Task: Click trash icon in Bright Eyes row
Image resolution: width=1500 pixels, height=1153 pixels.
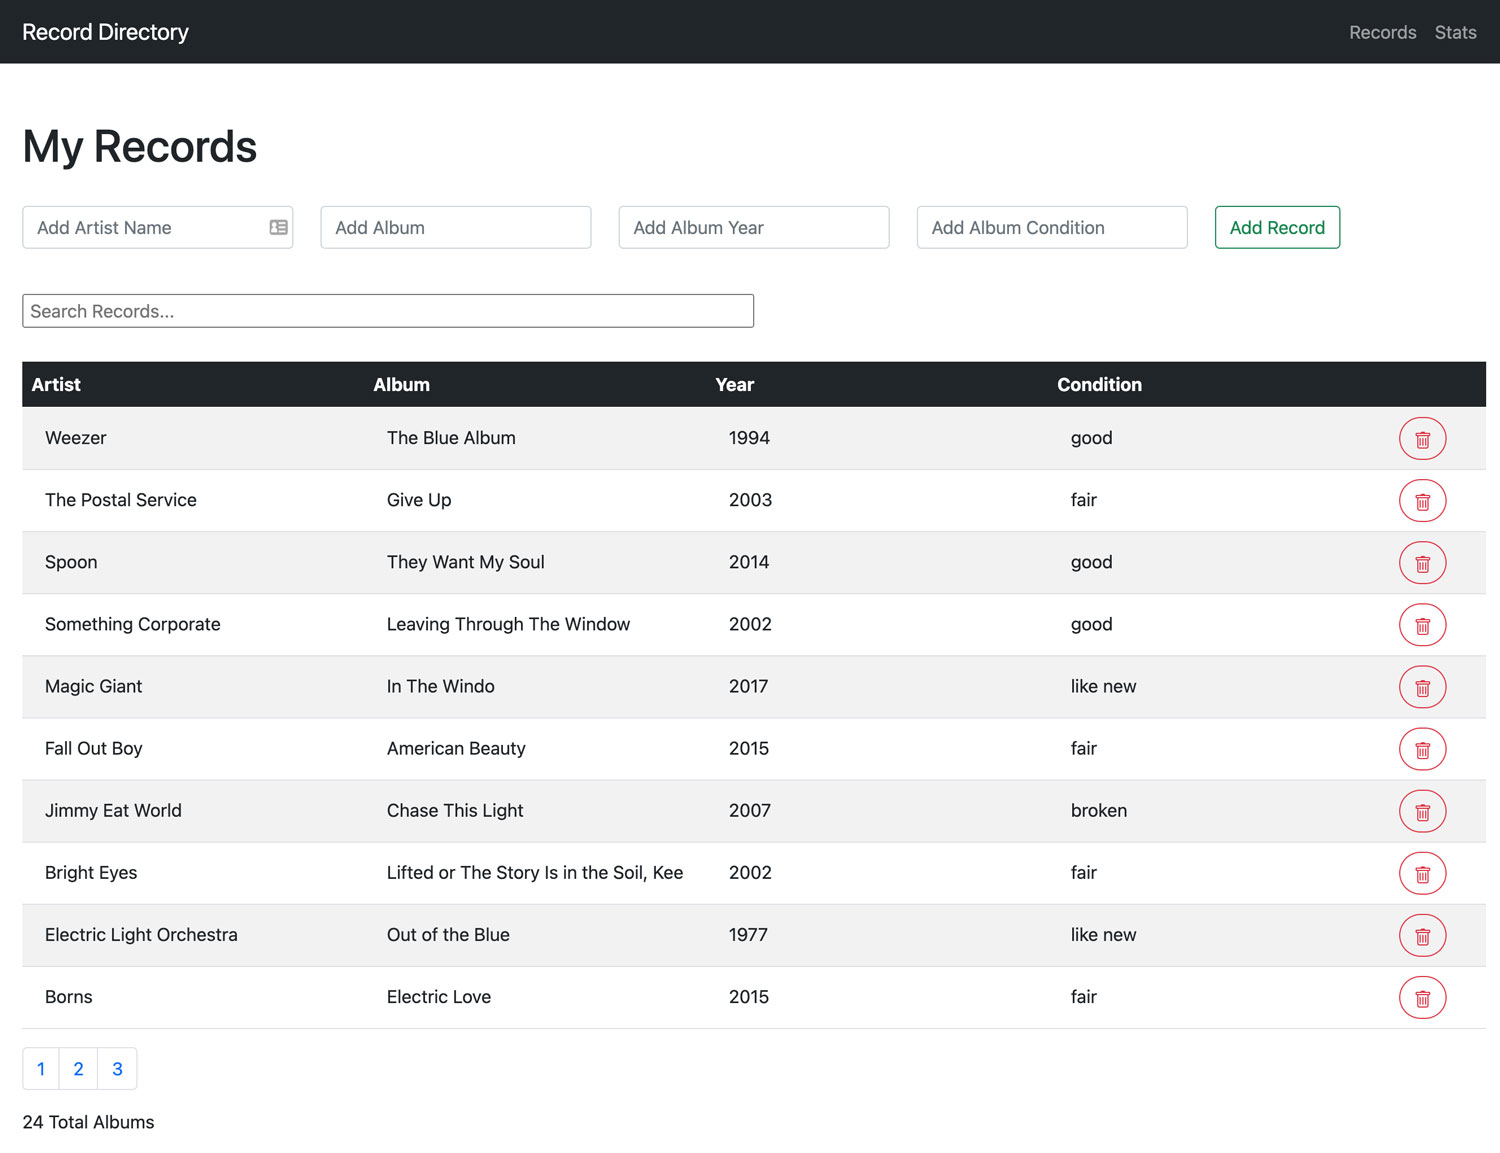Action: (1422, 873)
